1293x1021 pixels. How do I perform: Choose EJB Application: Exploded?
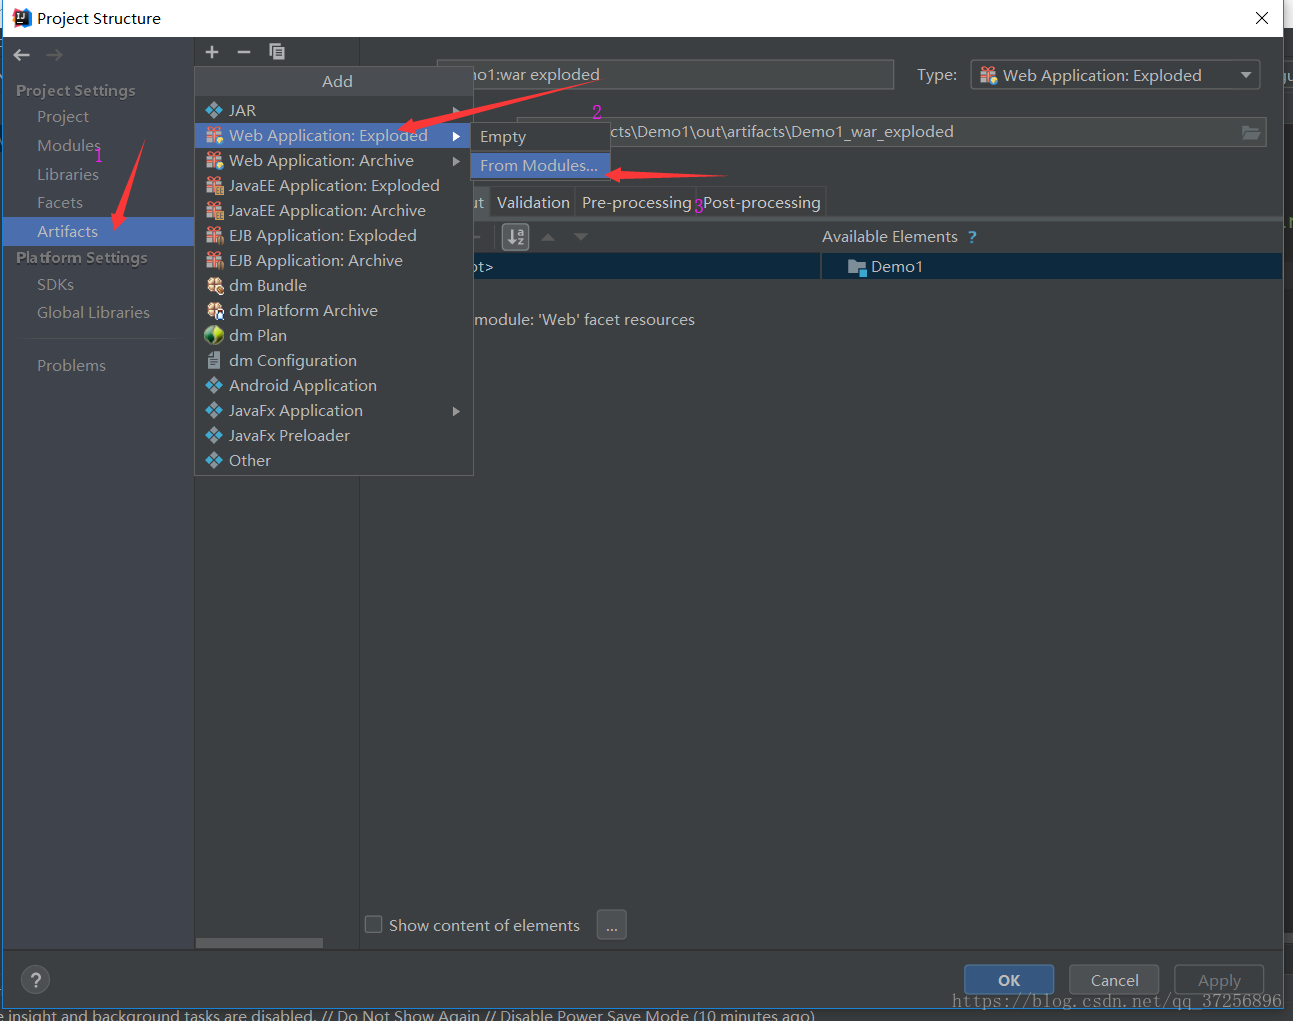pyautogui.click(x=333, y=235)
